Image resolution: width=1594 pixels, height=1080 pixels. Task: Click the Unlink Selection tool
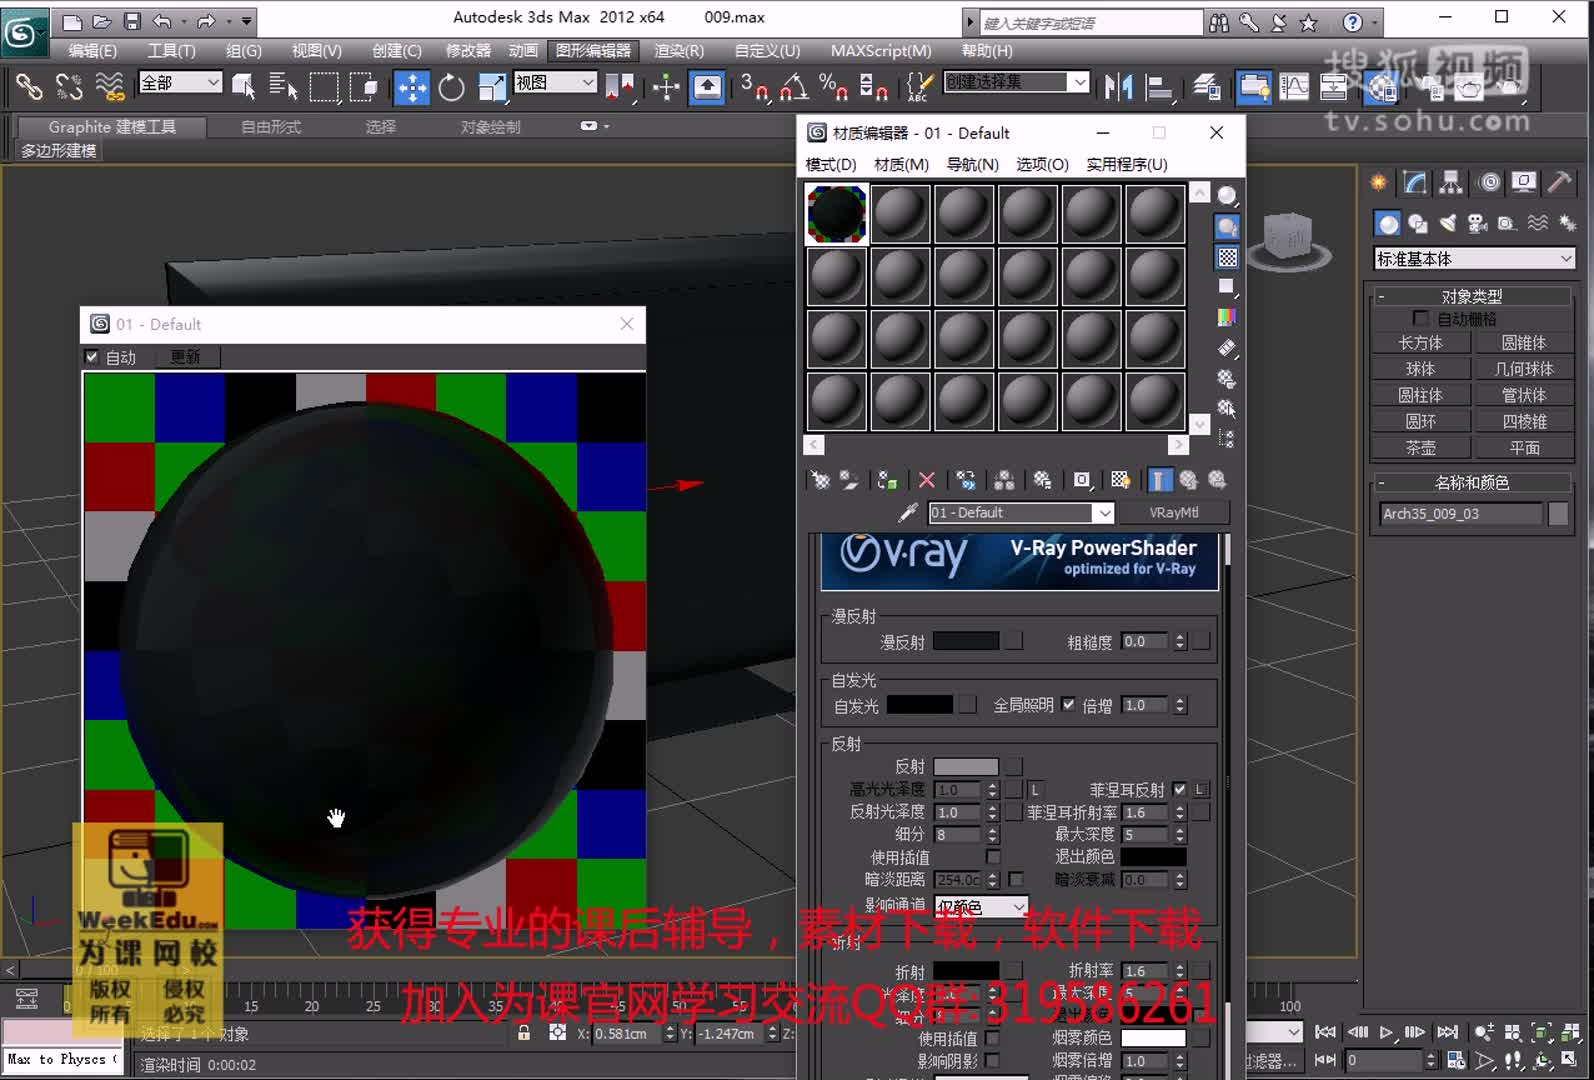(69, 88)
